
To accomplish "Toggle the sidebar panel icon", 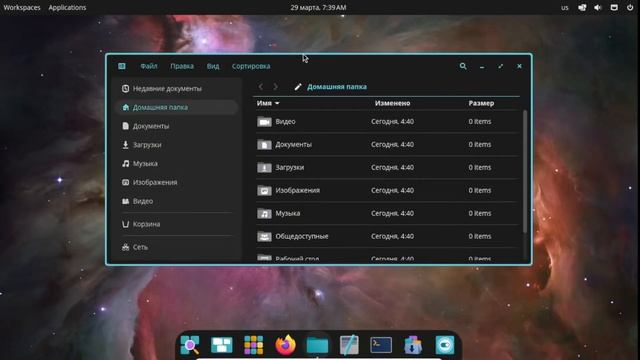I will 122,66.
